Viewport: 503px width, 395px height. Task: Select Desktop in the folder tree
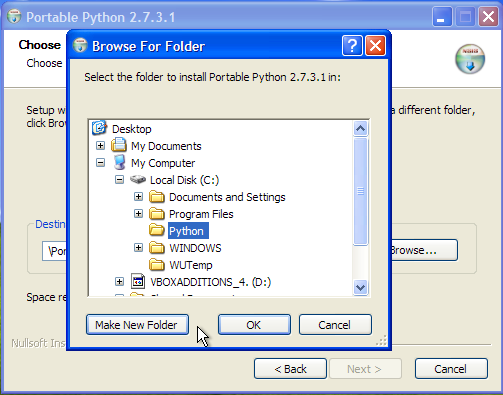132,129
